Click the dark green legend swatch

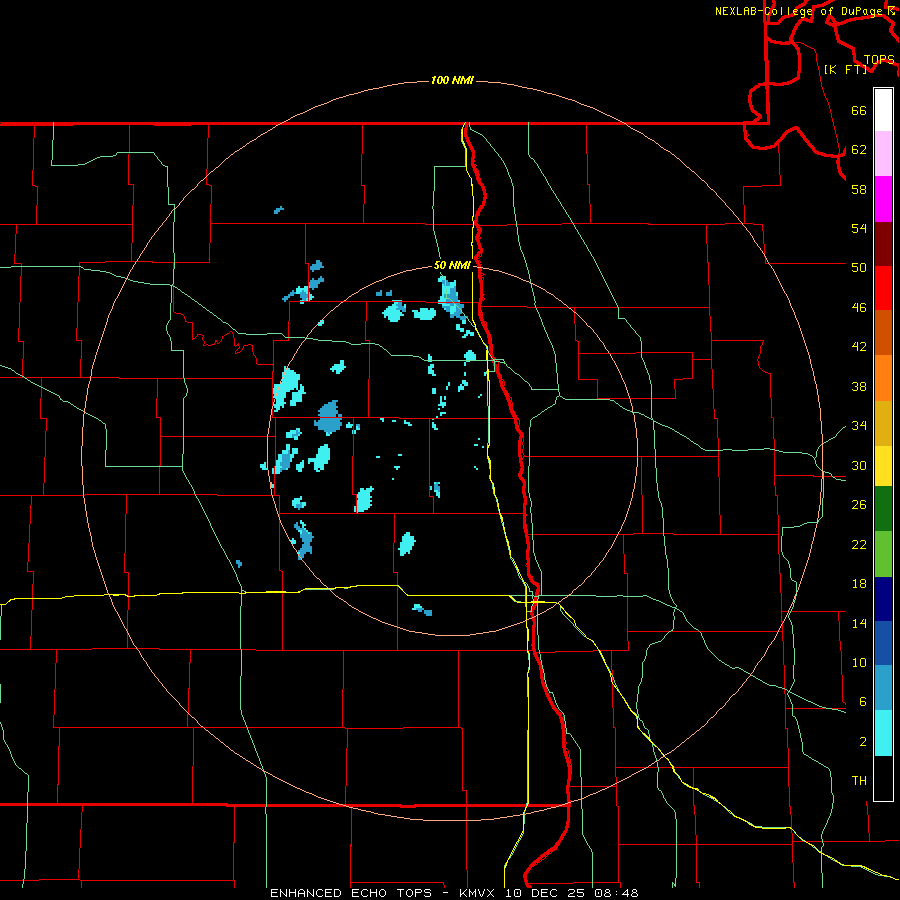pos(883,508)
